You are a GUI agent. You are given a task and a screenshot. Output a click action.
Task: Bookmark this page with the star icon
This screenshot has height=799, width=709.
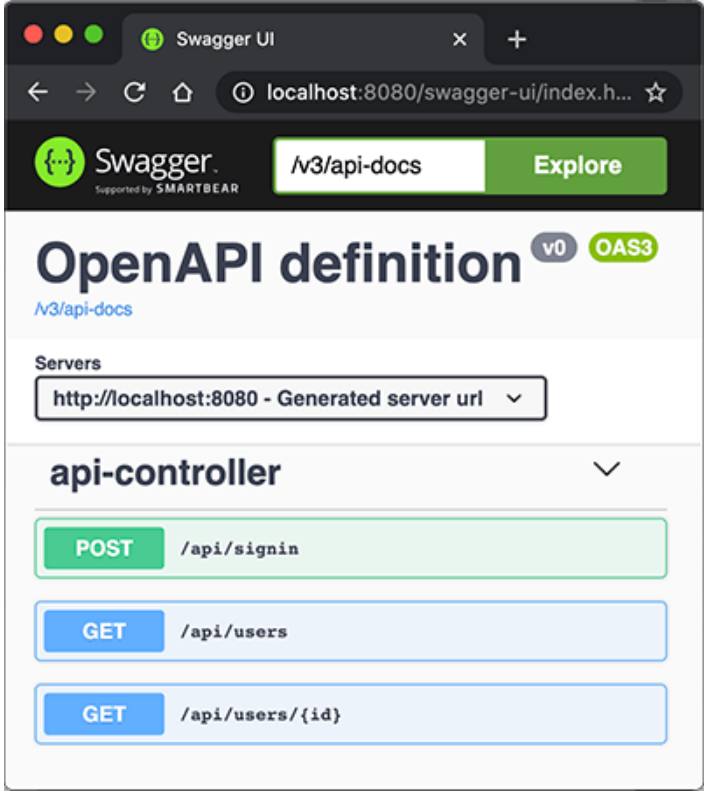655,93
